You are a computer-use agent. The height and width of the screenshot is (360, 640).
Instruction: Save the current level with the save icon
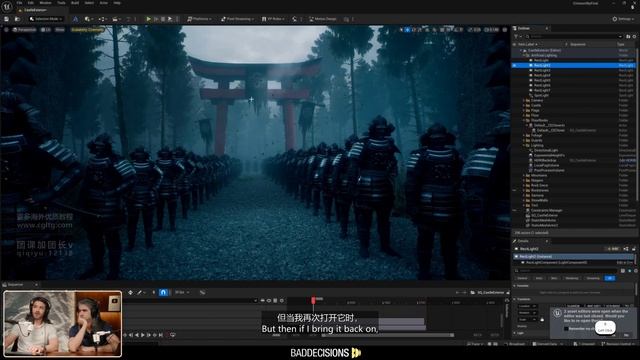[x=7, y=19]
